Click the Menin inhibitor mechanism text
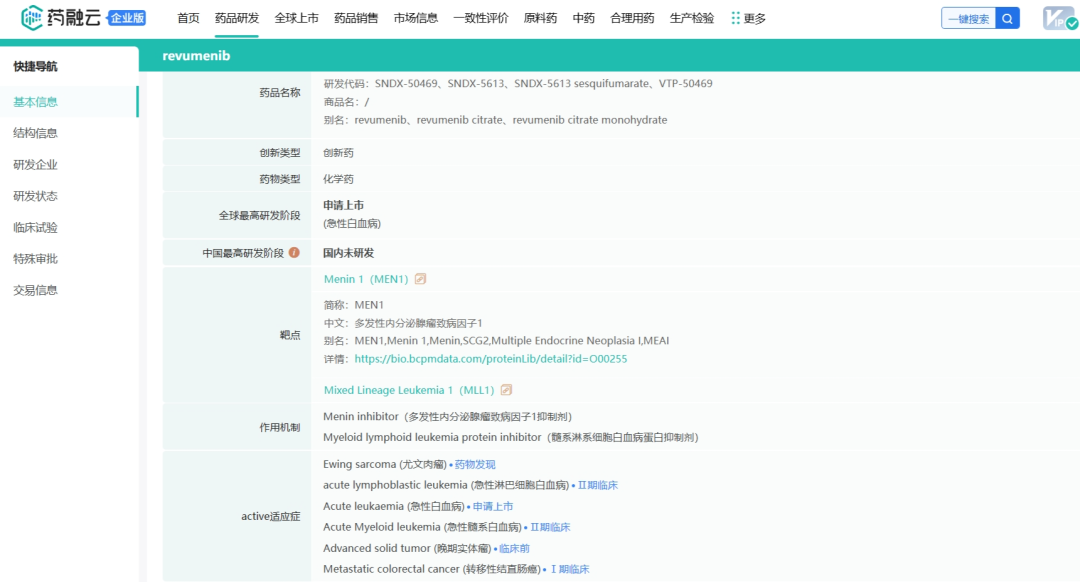The image size is (1080, 582). coord(448,417)
